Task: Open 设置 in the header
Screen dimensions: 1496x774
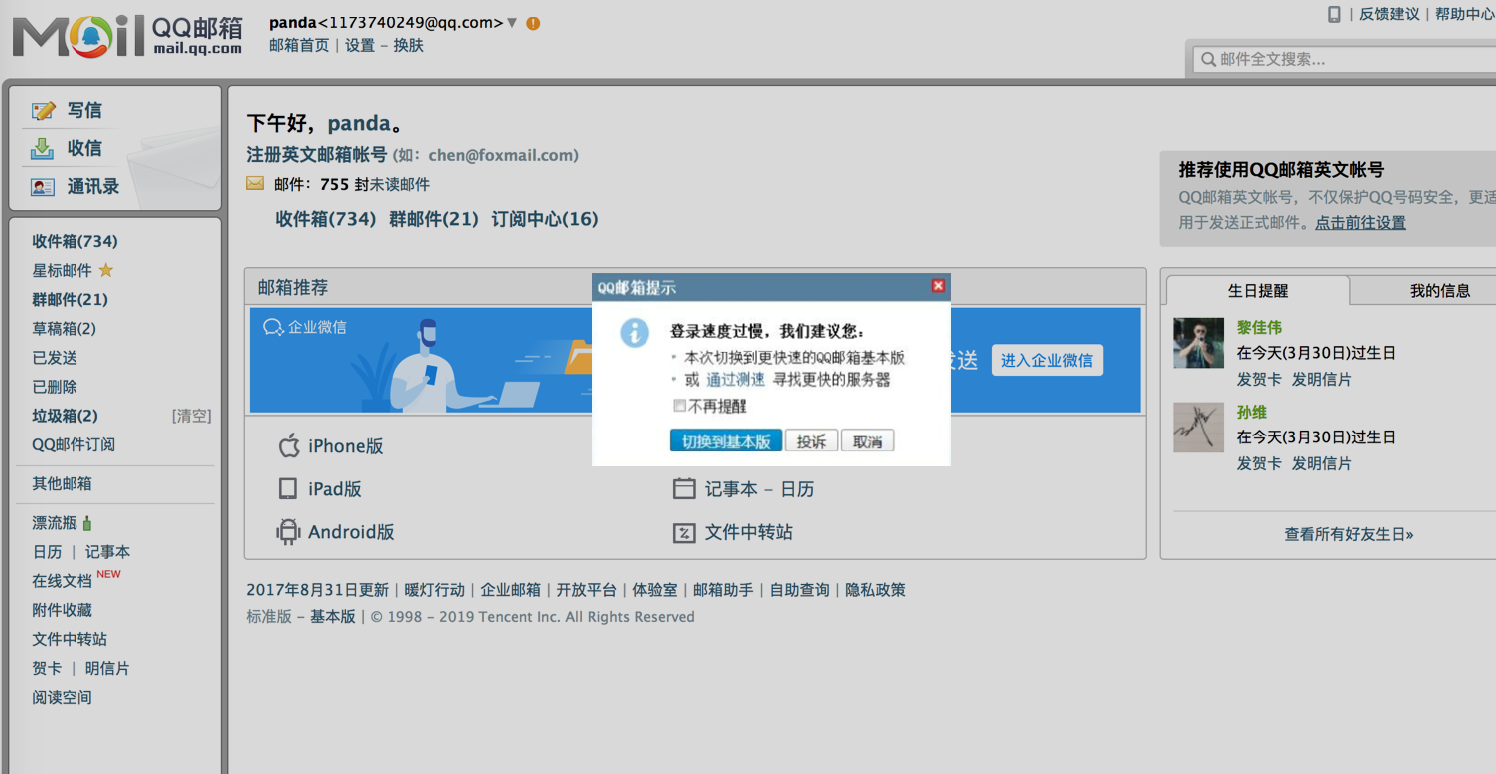Action: point(360,45)
